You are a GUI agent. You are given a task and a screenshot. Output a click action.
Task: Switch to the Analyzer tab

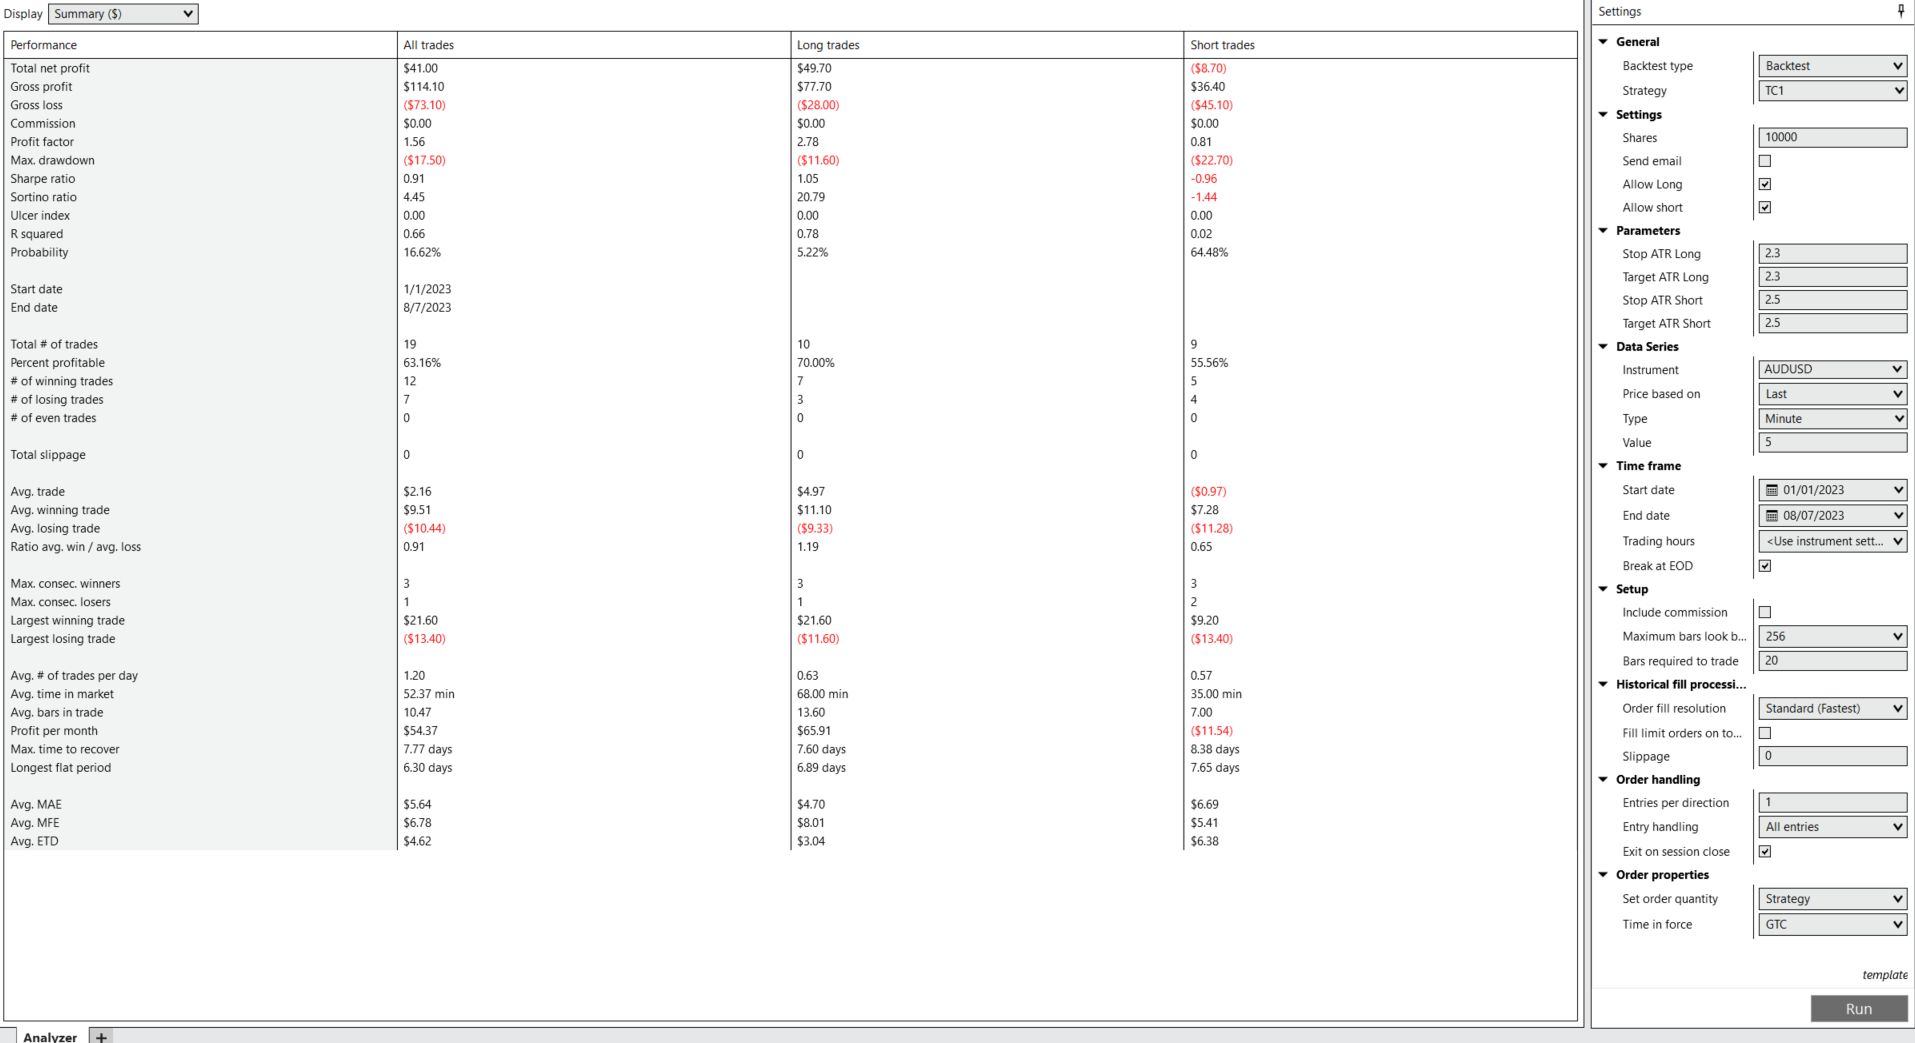coord(48,1037)
